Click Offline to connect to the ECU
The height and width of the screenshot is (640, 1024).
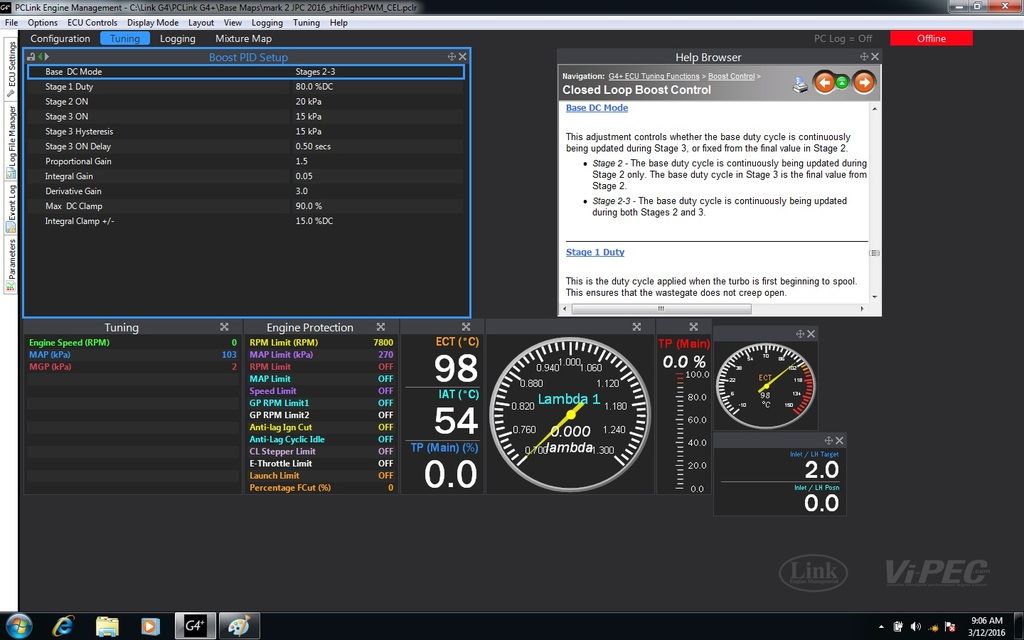(x=930, y=38)
